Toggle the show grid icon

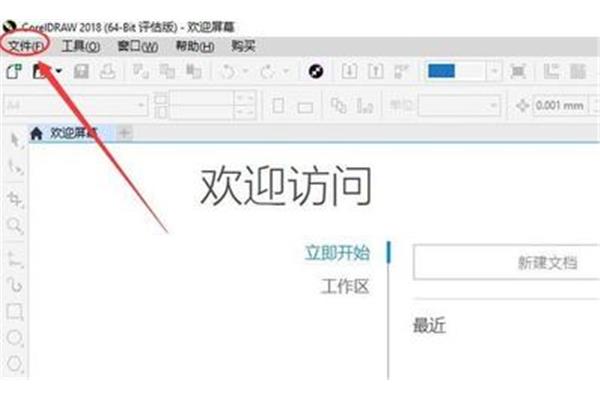pos(578,71)
